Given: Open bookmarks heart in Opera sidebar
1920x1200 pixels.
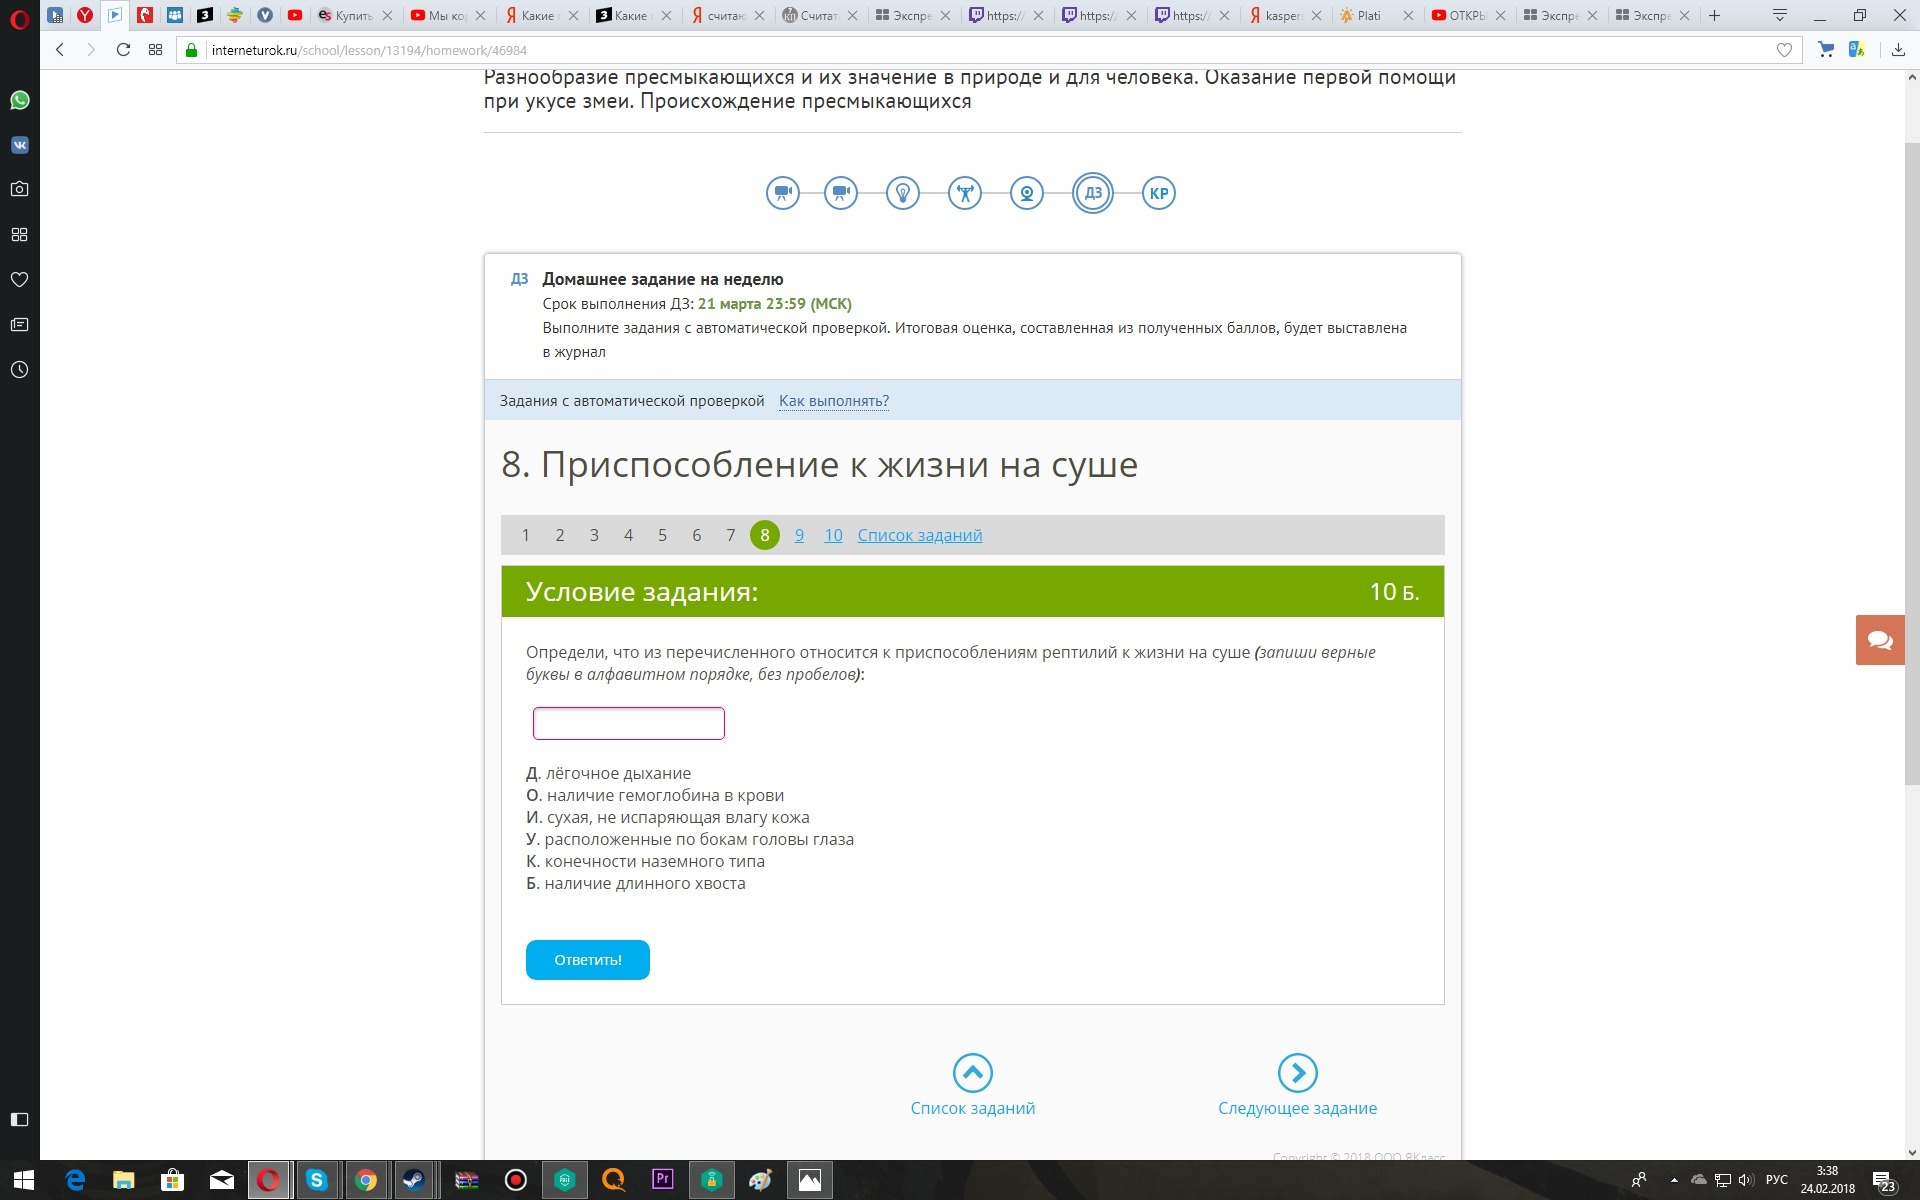Looking at the screenshot, I should (x=20, y=279).
